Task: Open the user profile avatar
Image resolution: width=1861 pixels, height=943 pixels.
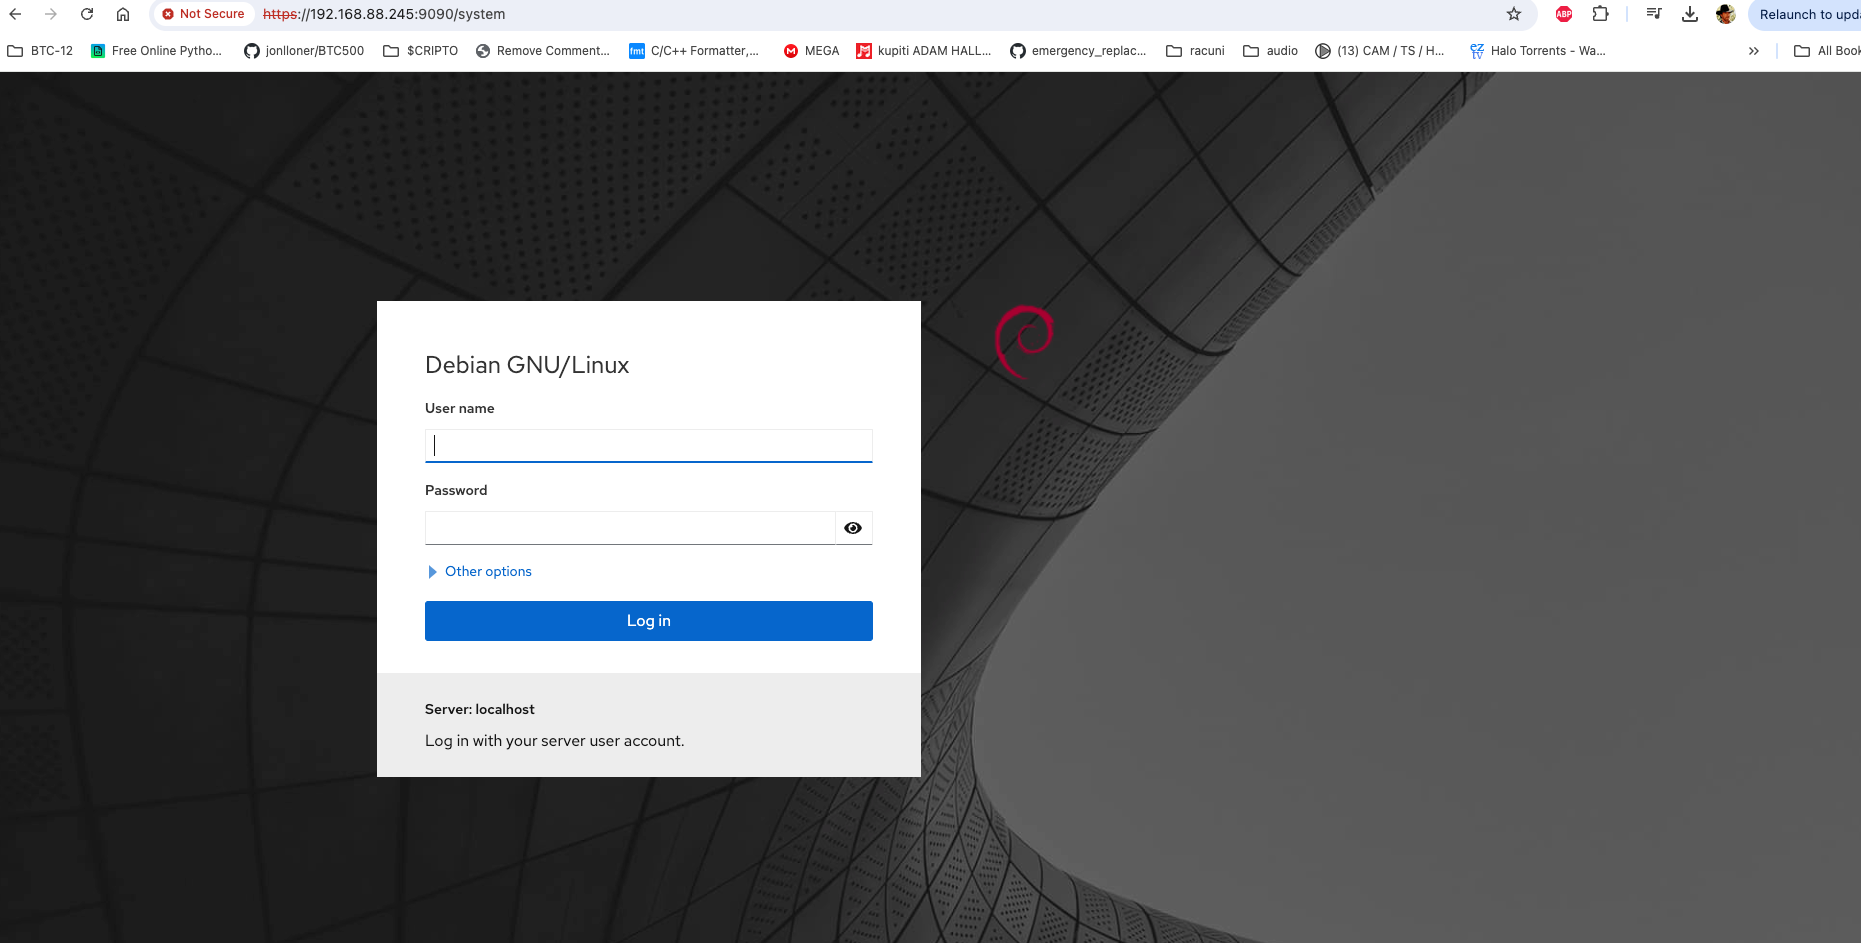Action: tap(1725, 14)
